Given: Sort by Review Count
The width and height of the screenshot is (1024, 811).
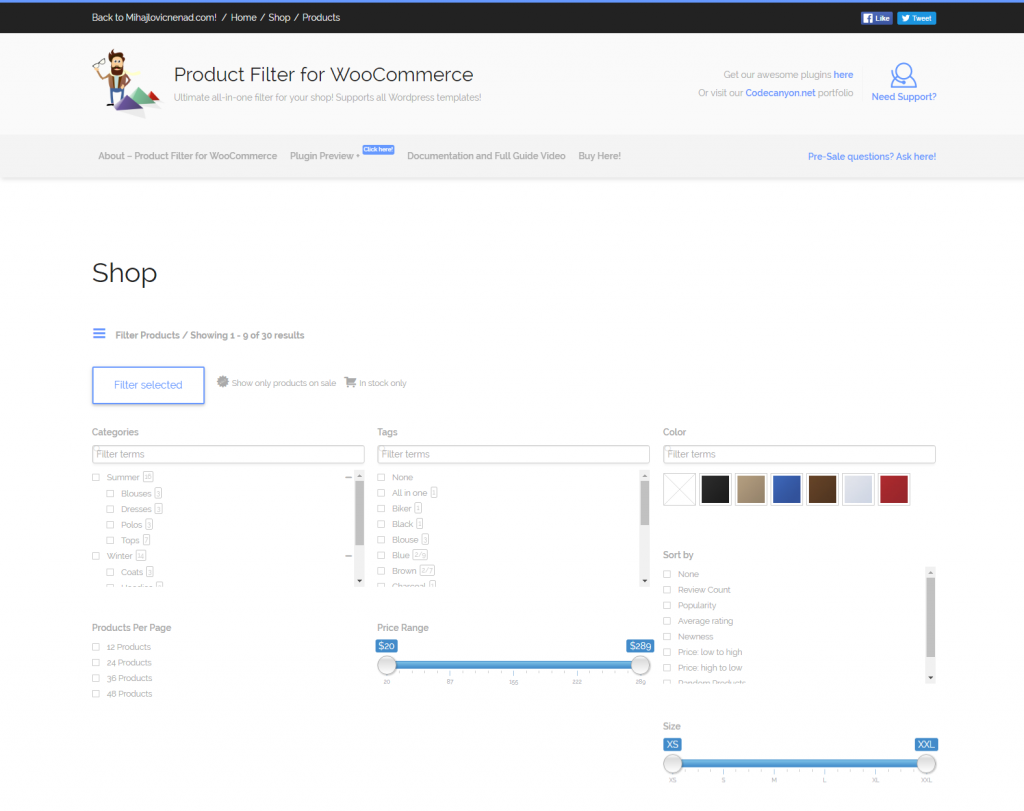Looking at the screenshot, I should click(x=667, y=590).
